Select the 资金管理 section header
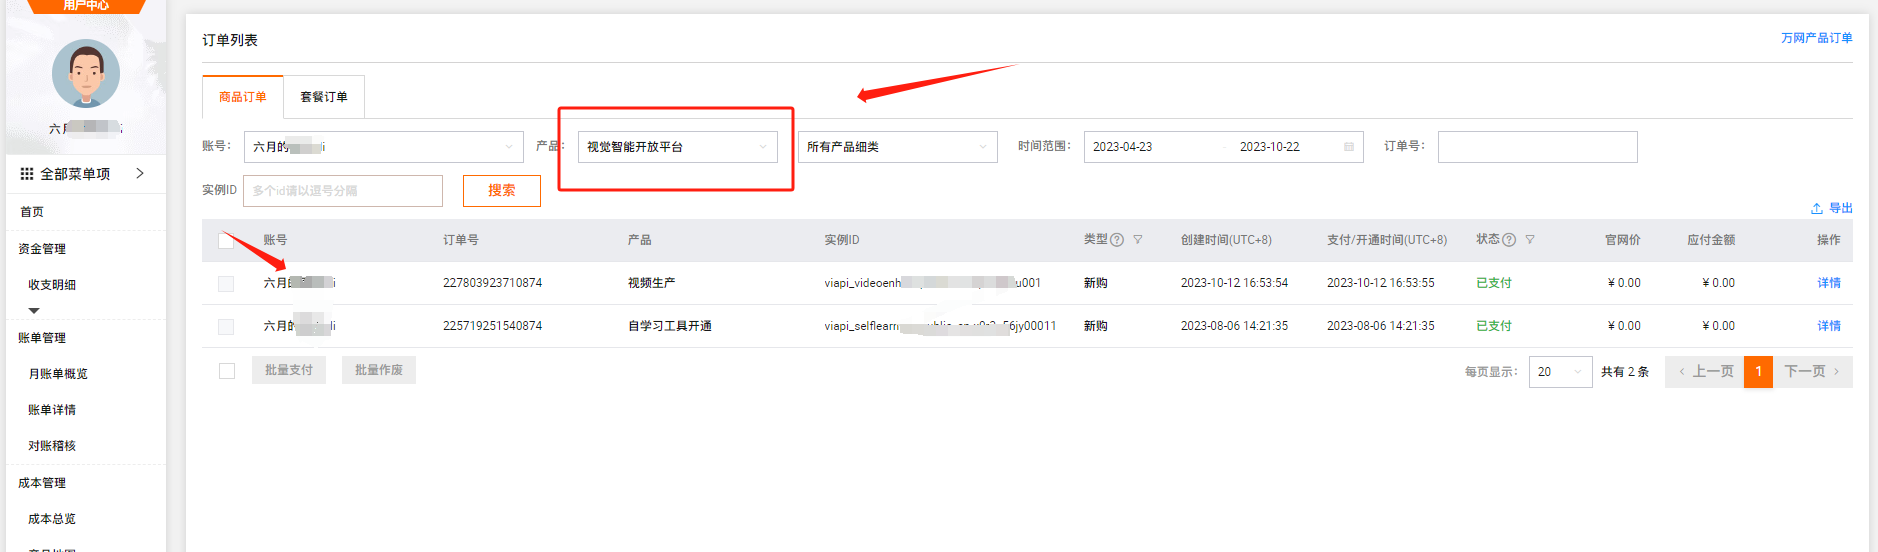Screen dimensions: 1878x552 [x=42, y=249]
